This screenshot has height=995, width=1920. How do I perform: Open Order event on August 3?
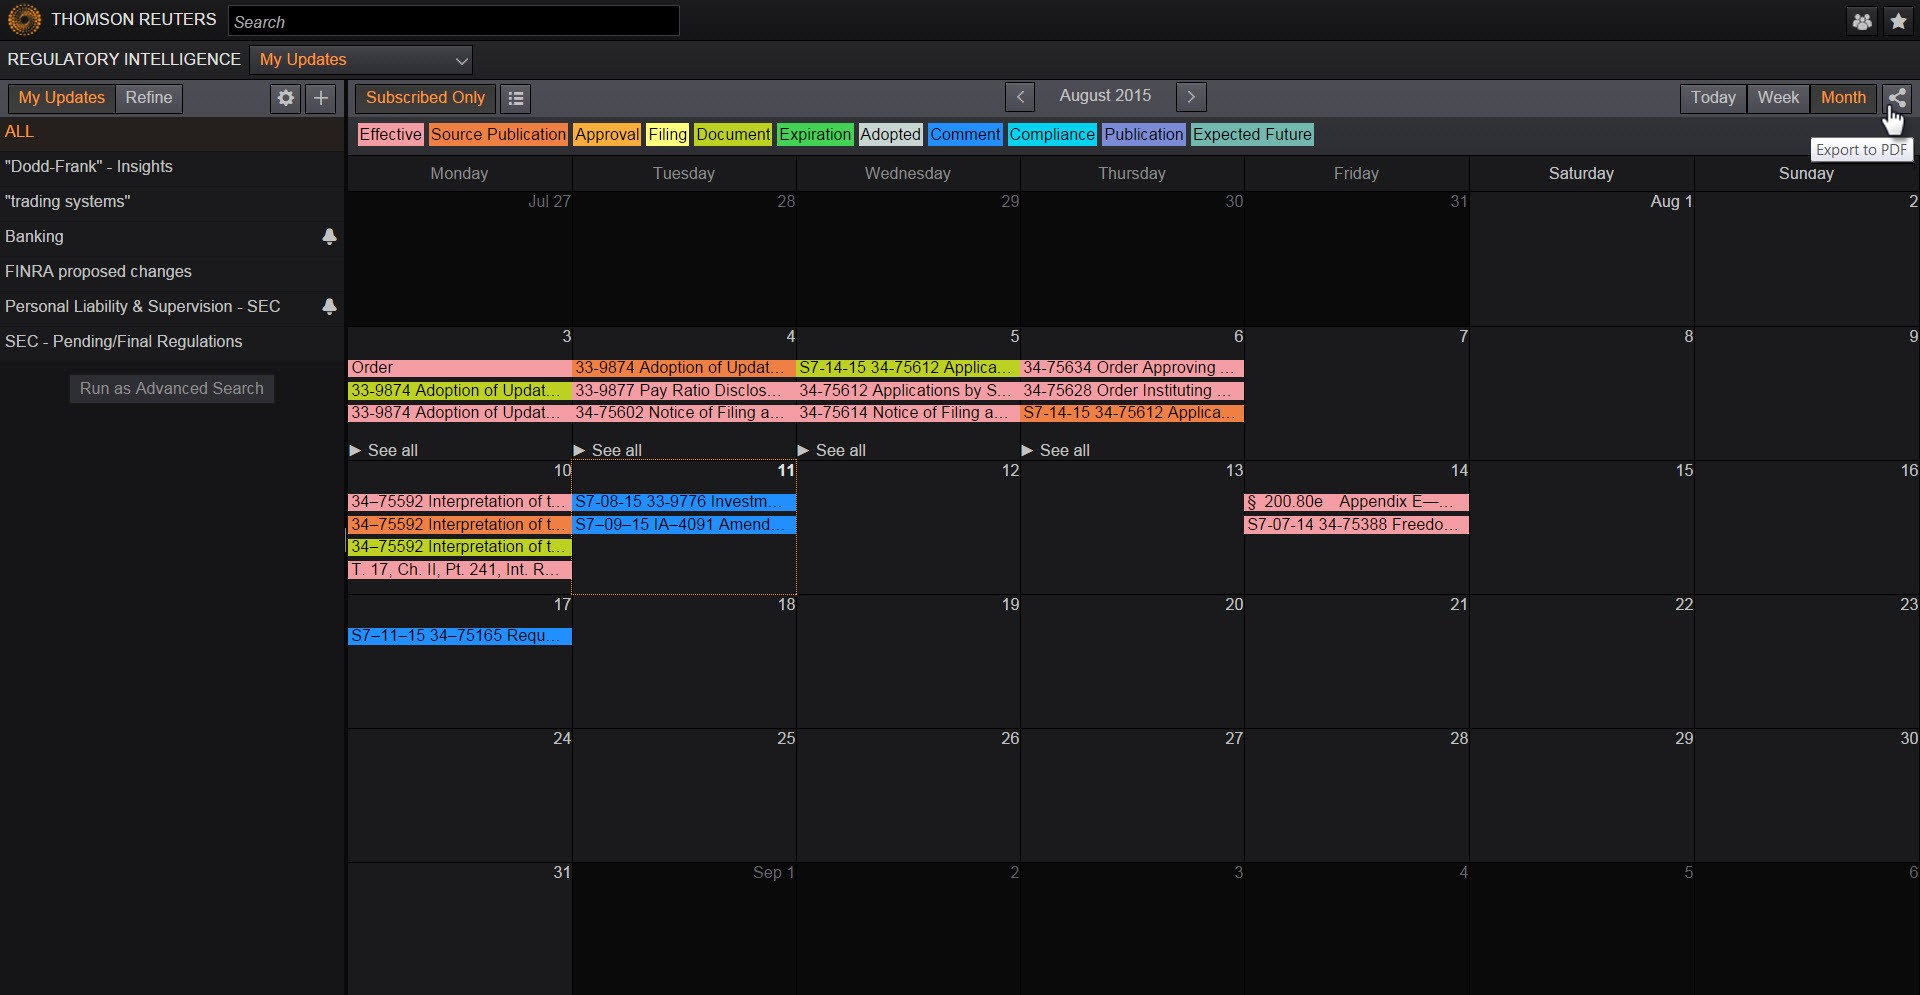pos(460,368)
